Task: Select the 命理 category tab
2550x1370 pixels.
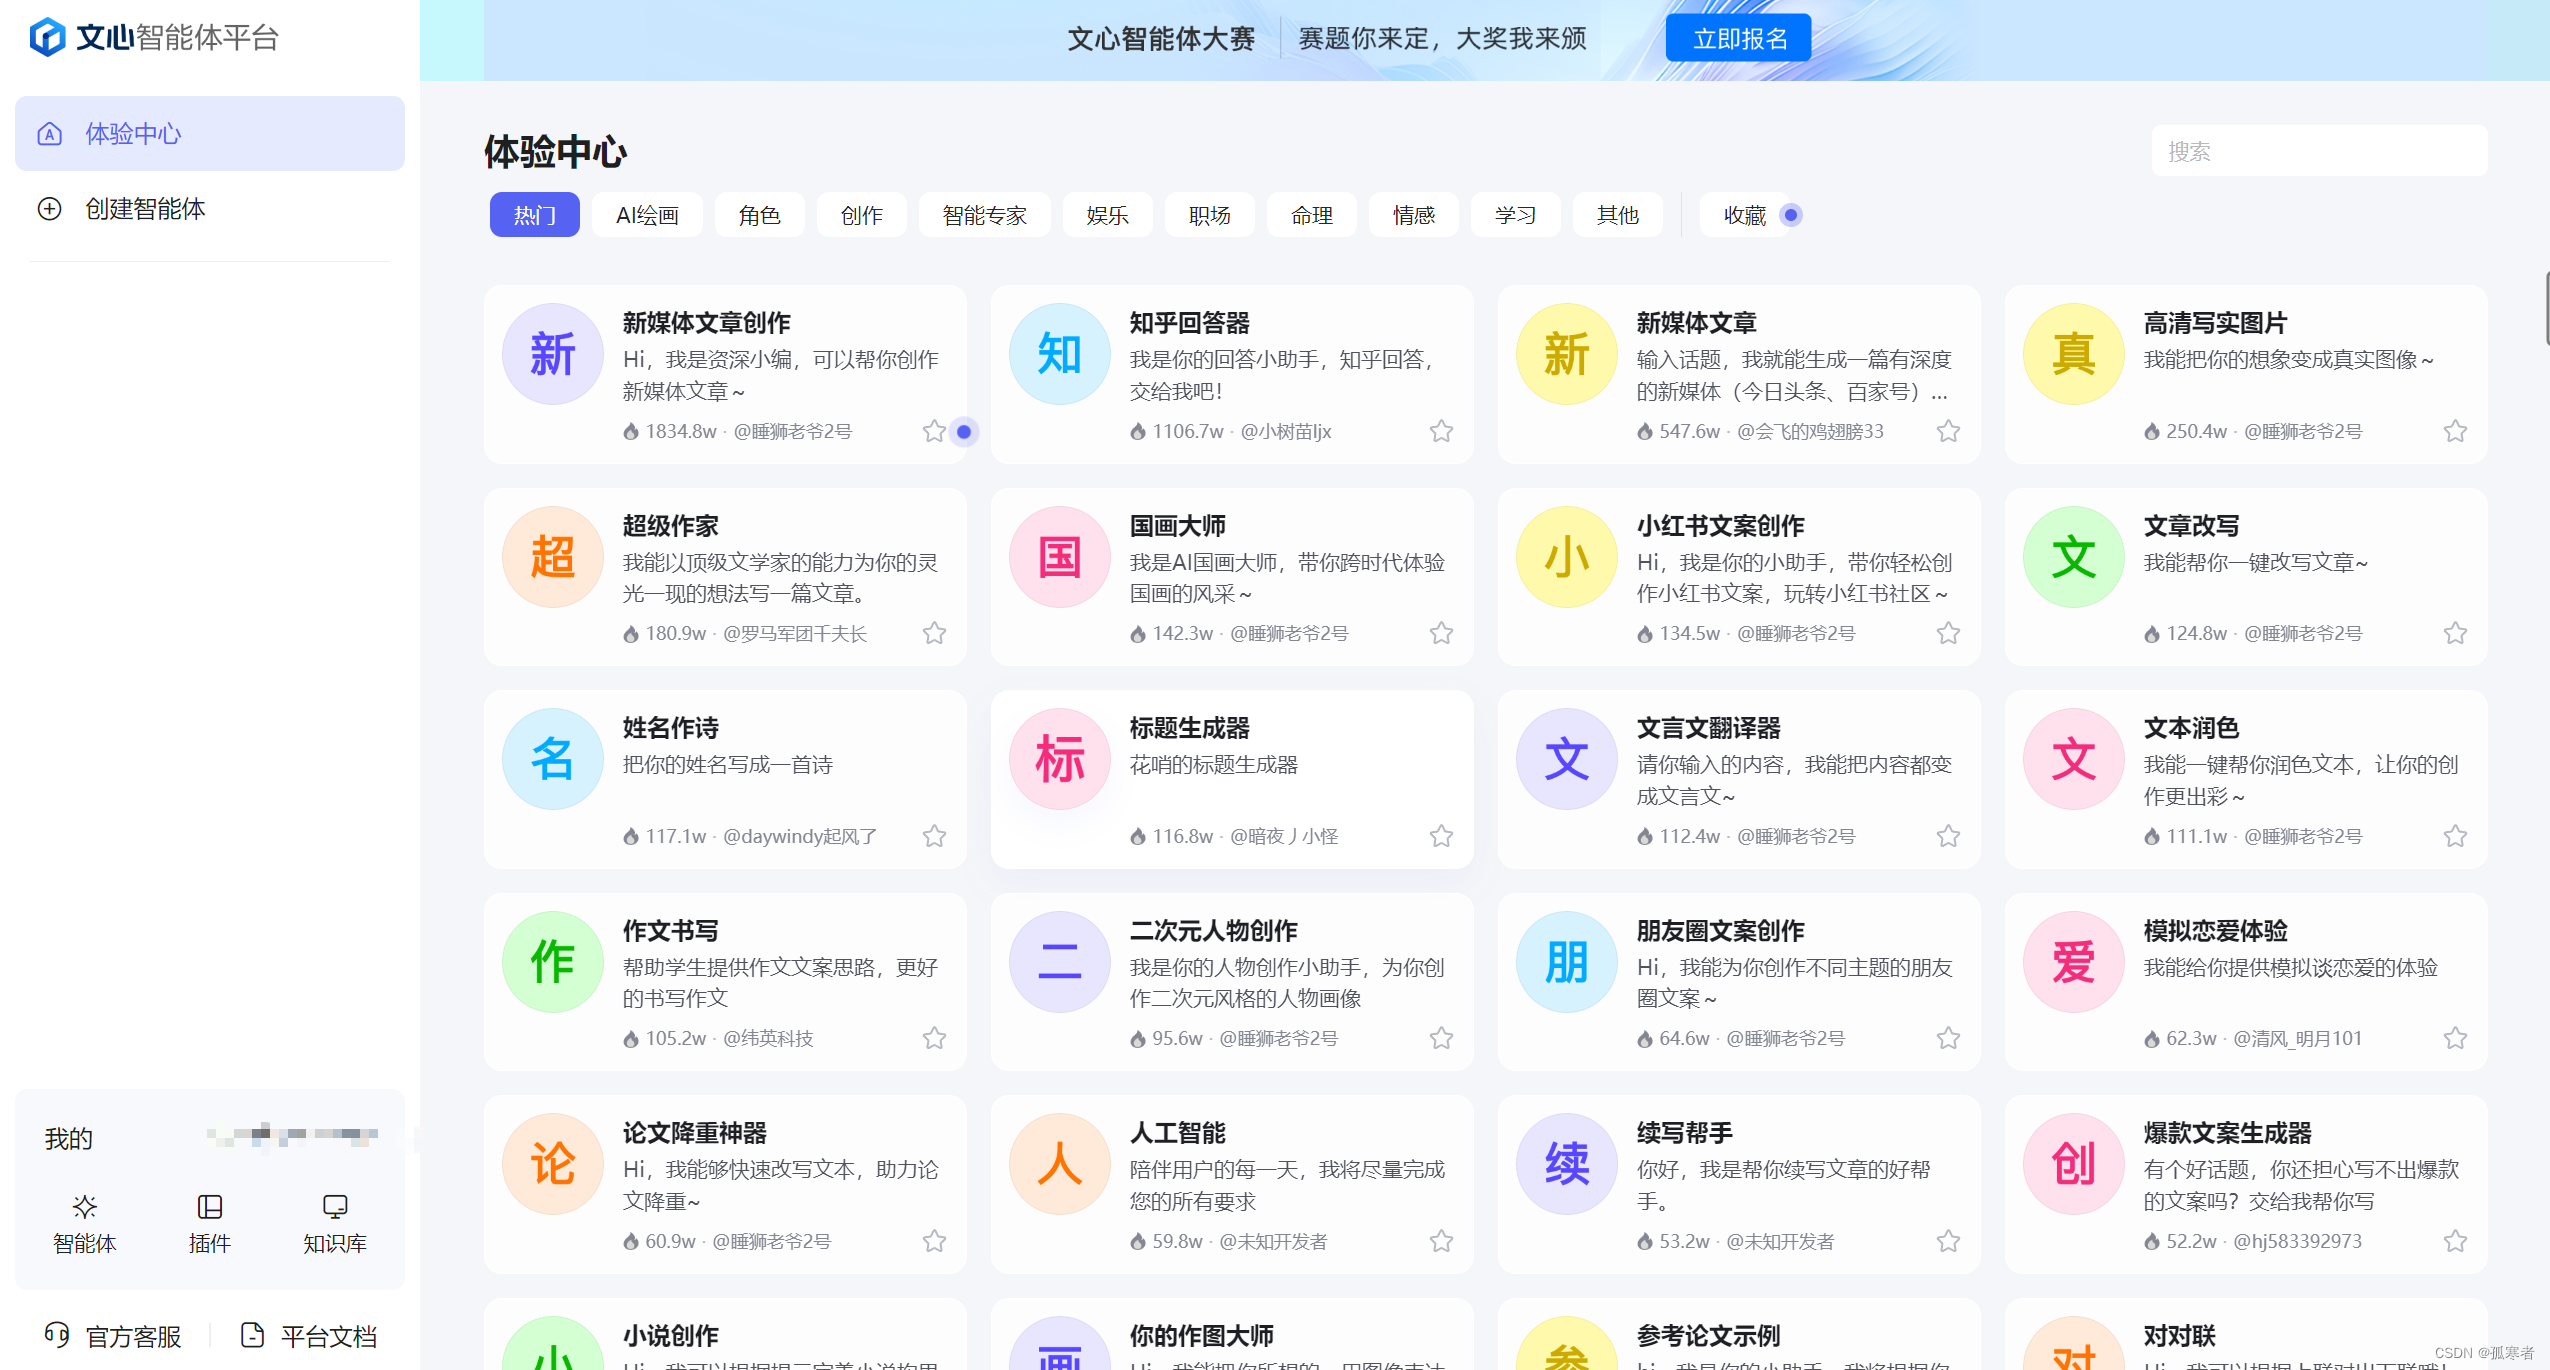Action: coord(1311,214)
